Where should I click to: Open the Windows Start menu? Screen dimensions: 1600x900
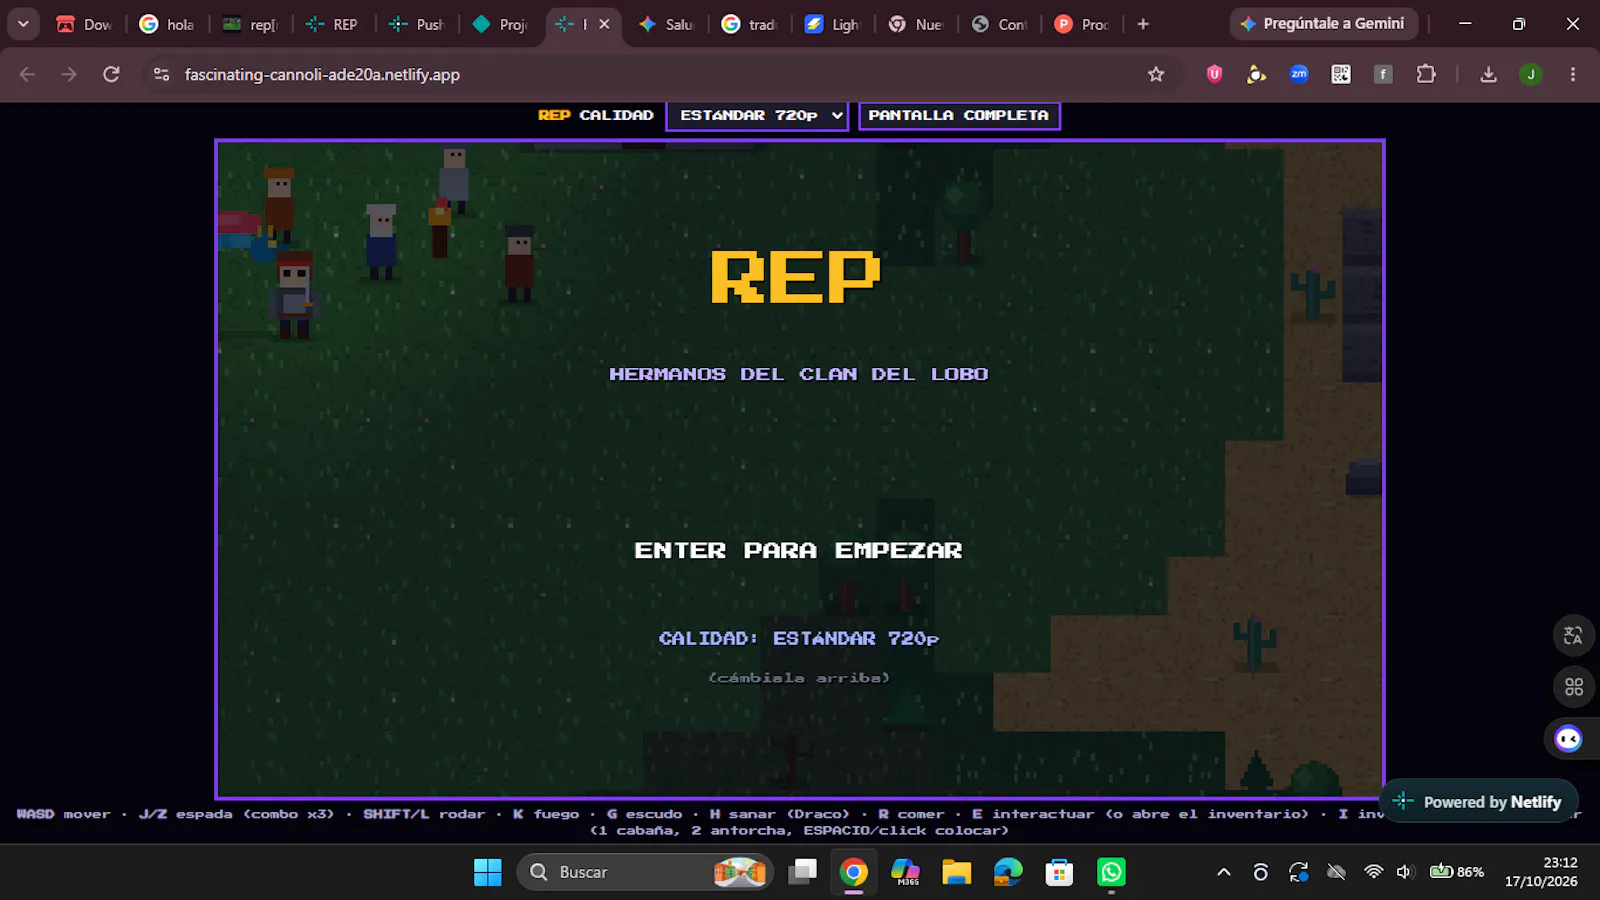pos(487,872)
